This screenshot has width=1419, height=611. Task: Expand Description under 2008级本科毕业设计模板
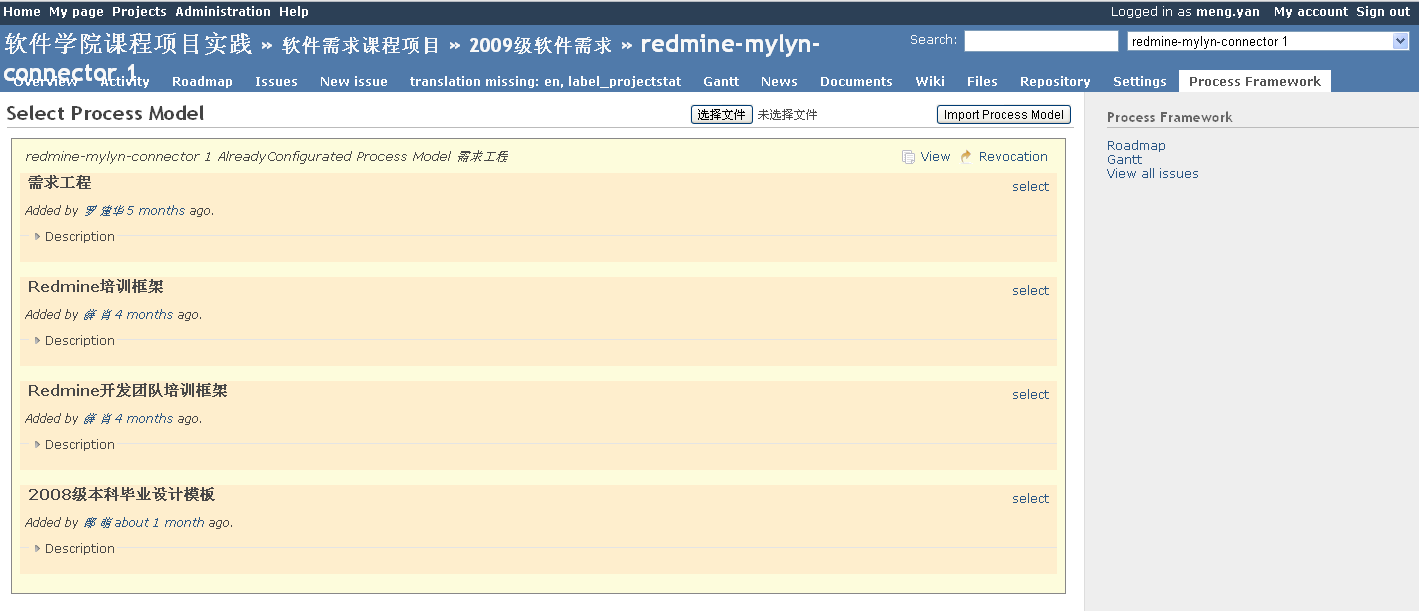[x=73, y=549]
